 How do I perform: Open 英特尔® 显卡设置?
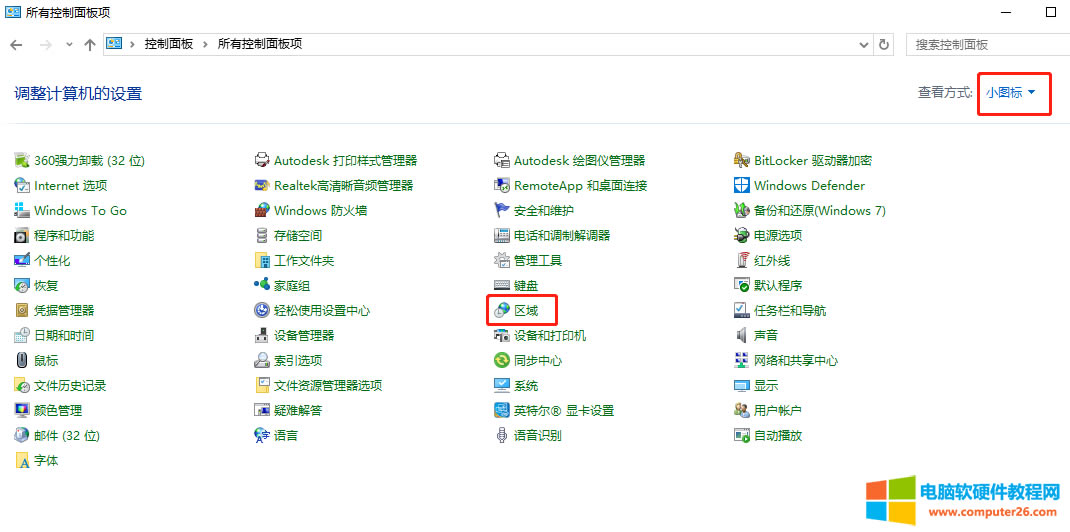coord(564,411)
